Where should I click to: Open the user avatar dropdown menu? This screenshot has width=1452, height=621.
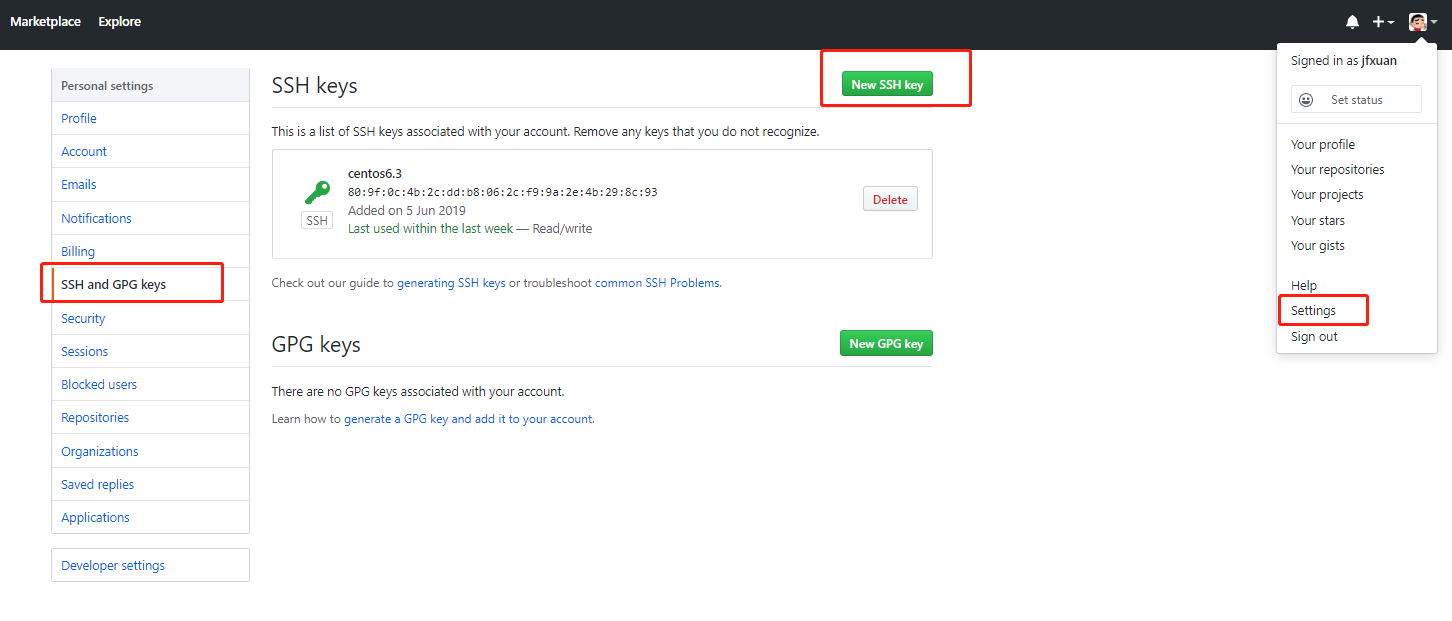[1423, 22]
